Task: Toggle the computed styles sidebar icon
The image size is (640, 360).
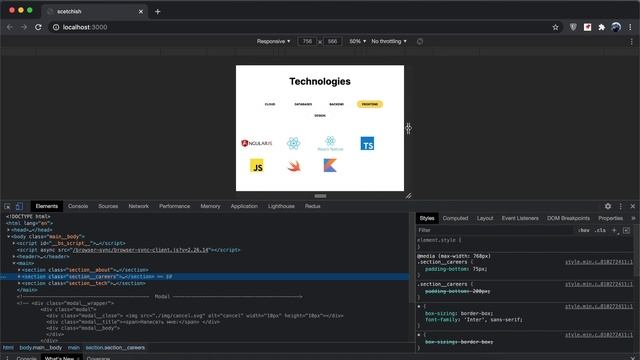Action: (627, 231)
